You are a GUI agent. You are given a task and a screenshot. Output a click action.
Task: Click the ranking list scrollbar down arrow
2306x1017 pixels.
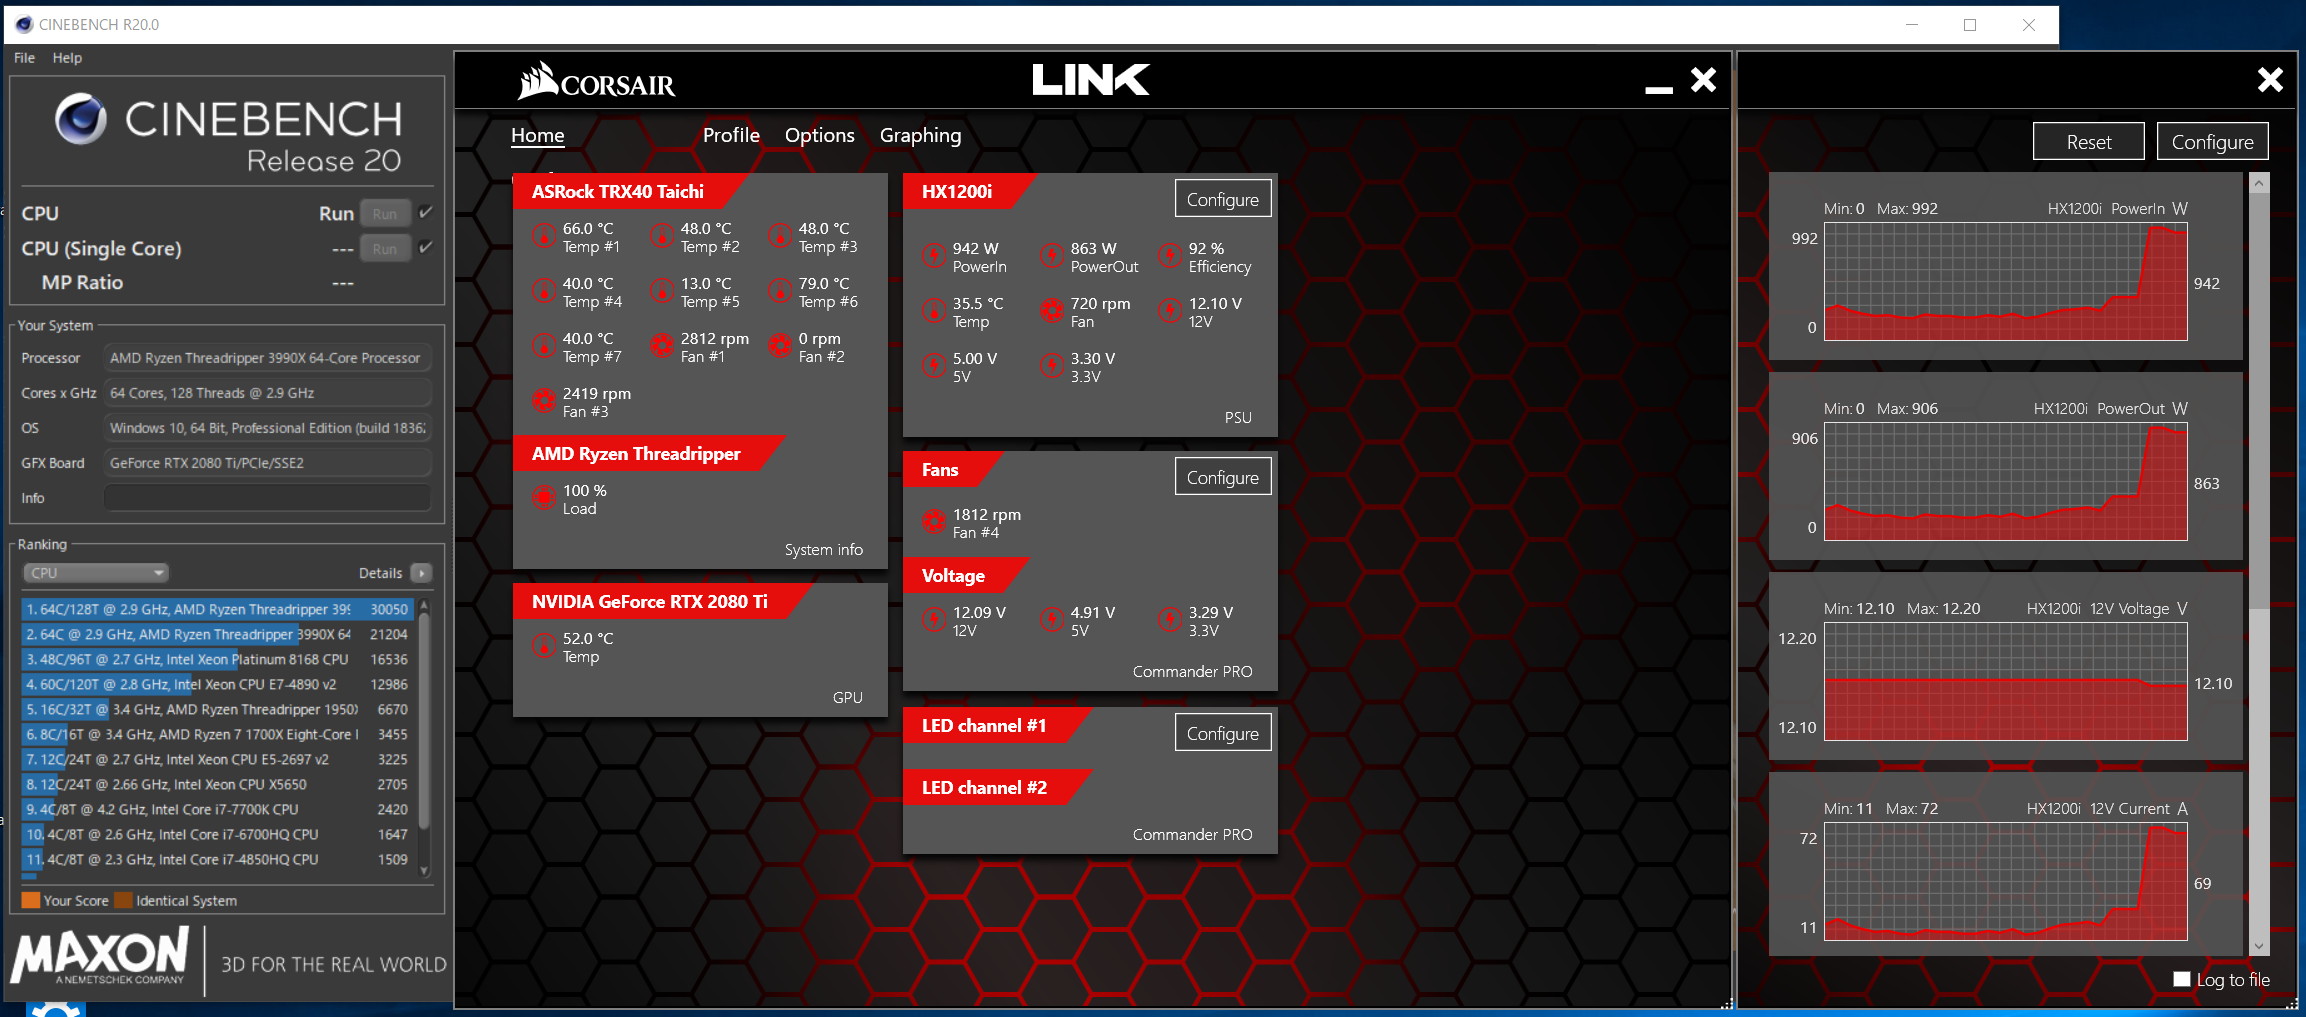[x=424, y=871]
